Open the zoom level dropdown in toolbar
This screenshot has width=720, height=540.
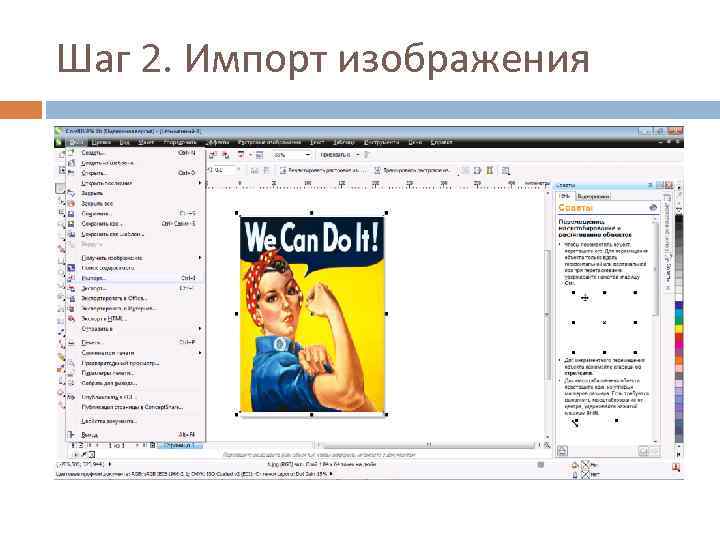[x=308, y=155]
